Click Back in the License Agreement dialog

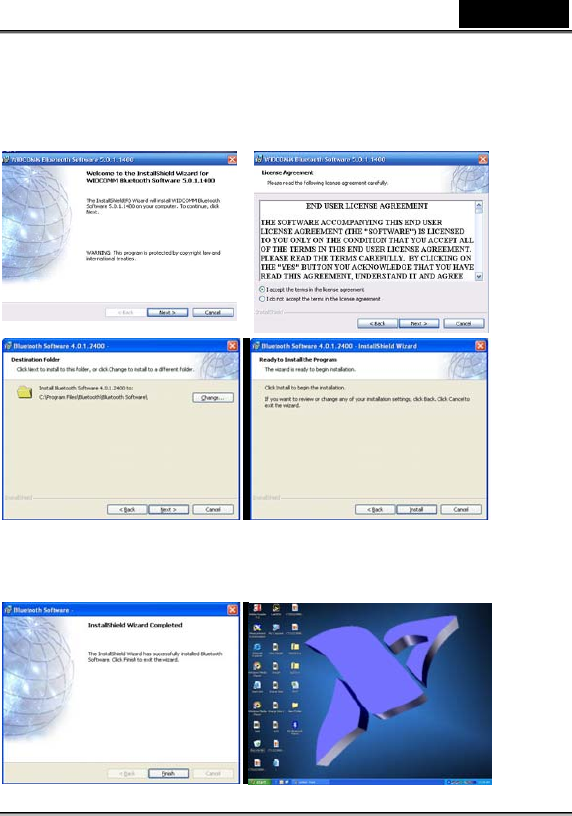(377, 323)
